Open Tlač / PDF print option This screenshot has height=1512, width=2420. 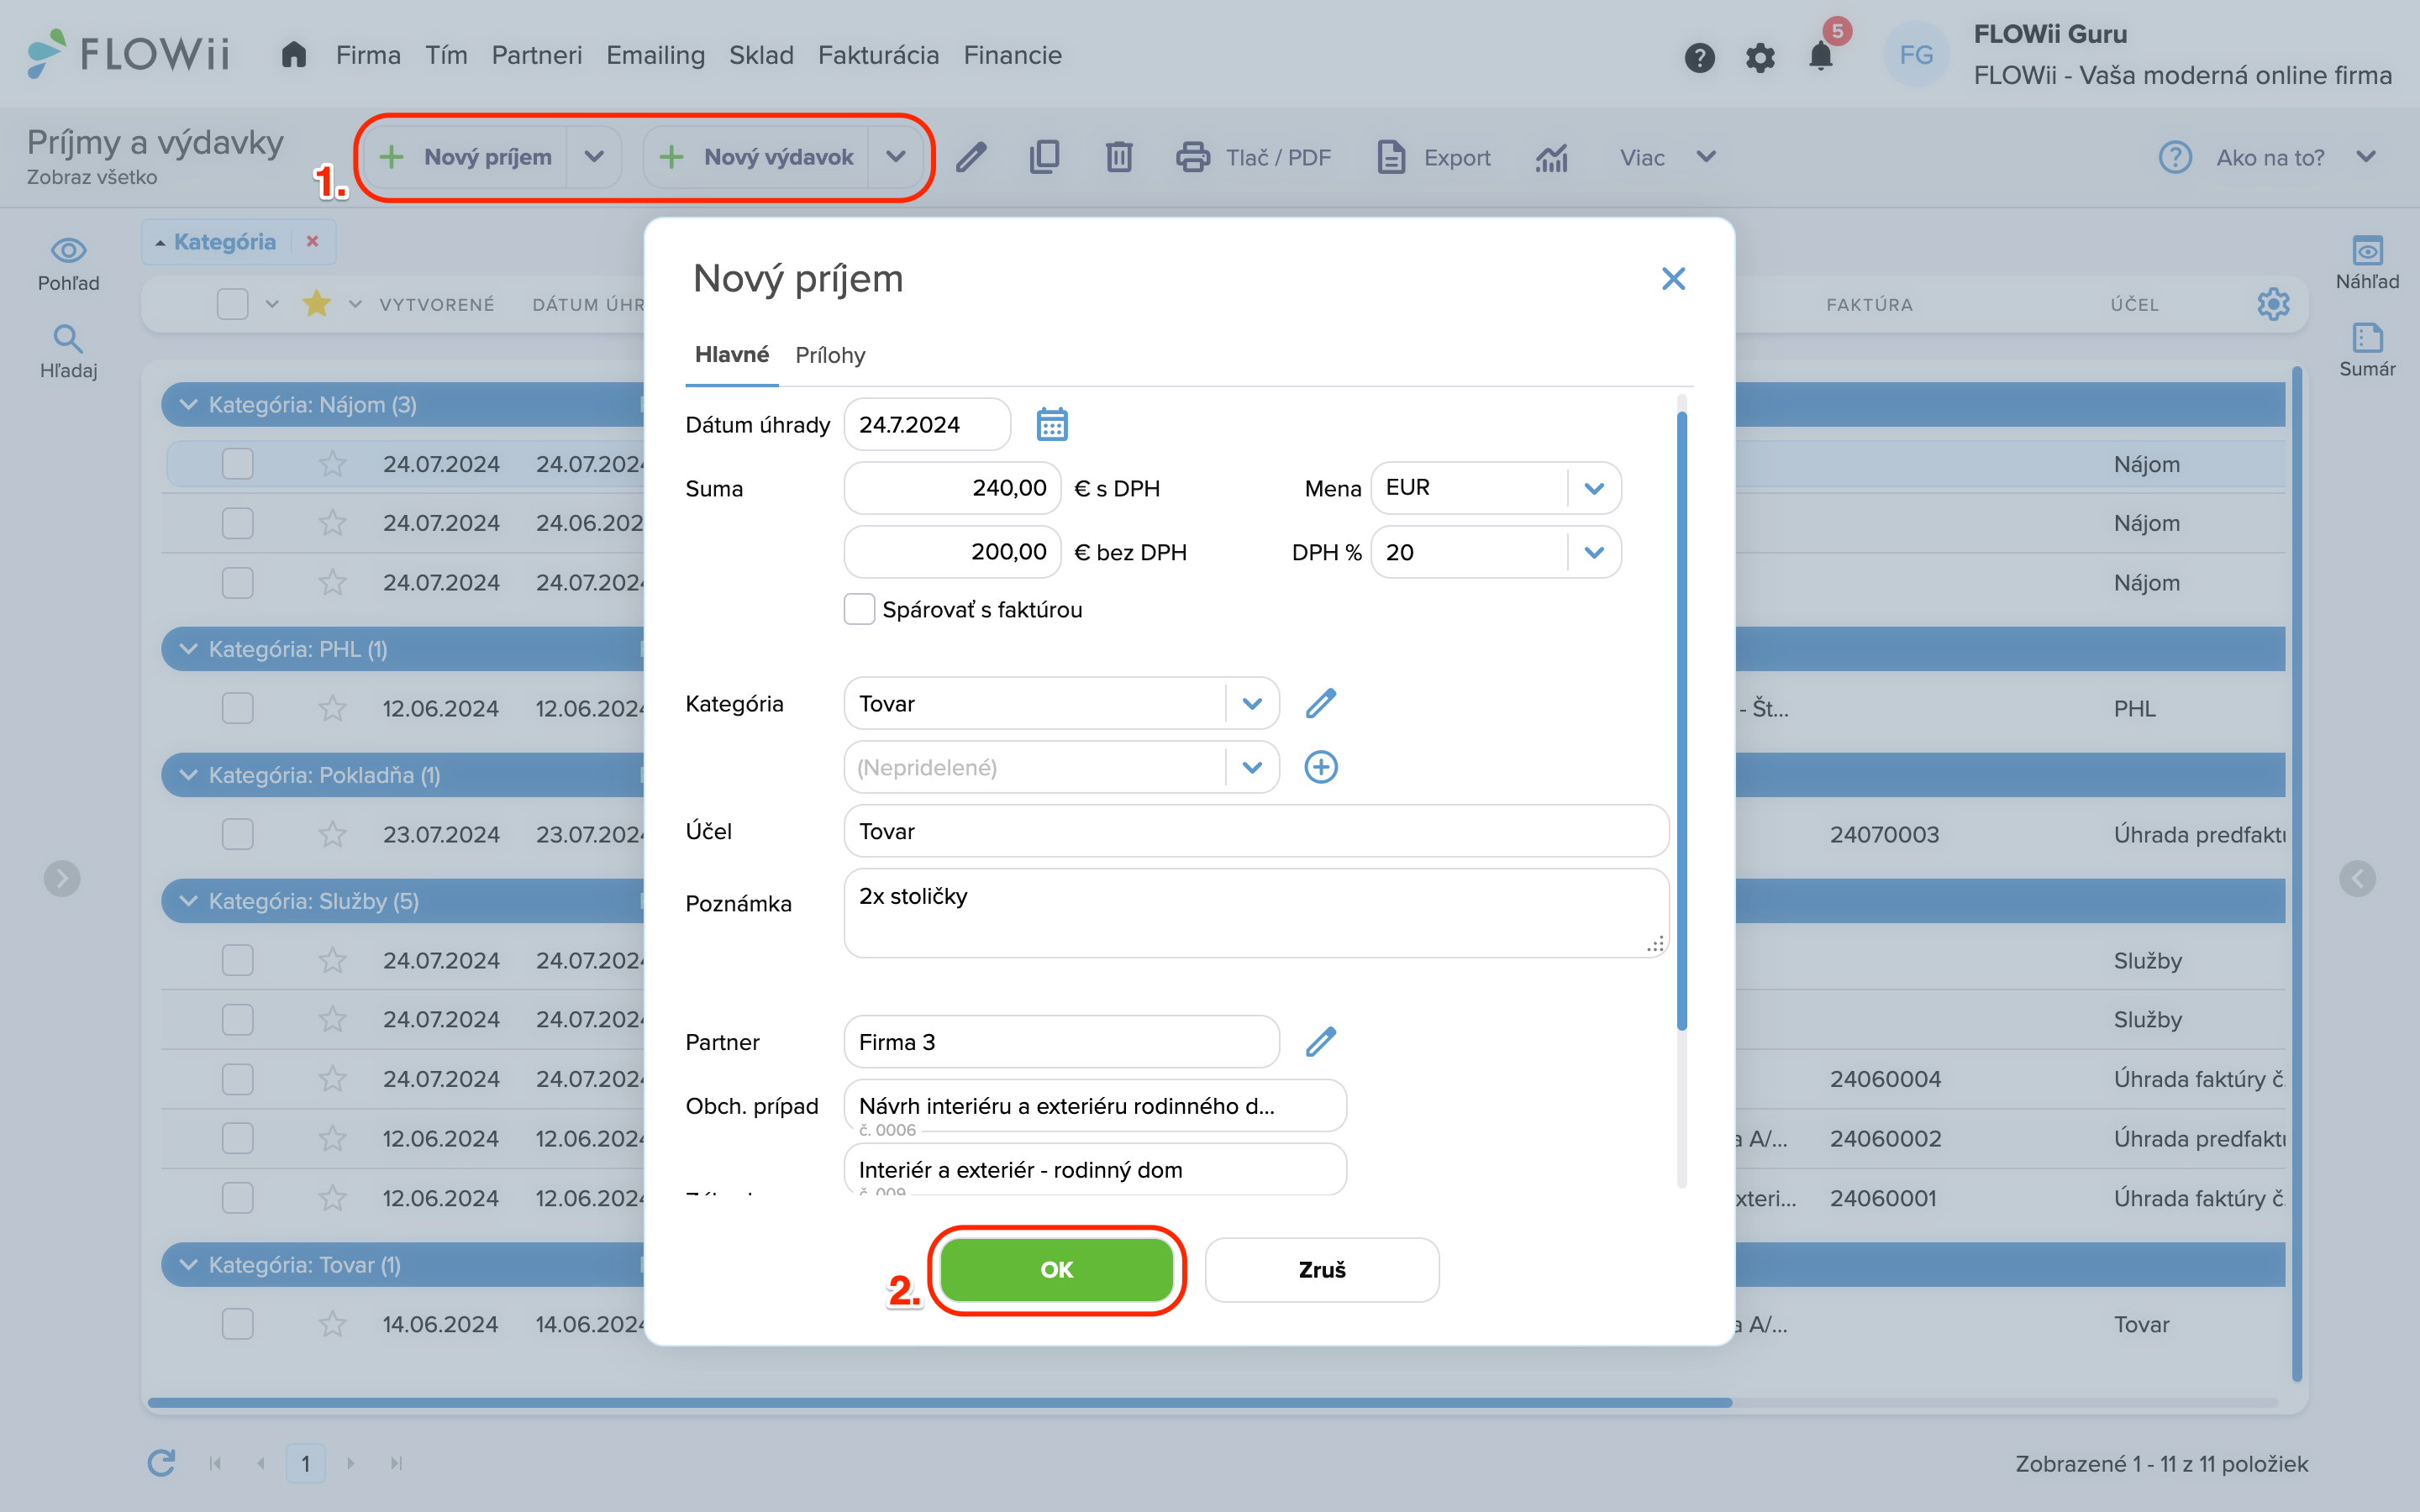[x=1253, y=157]
